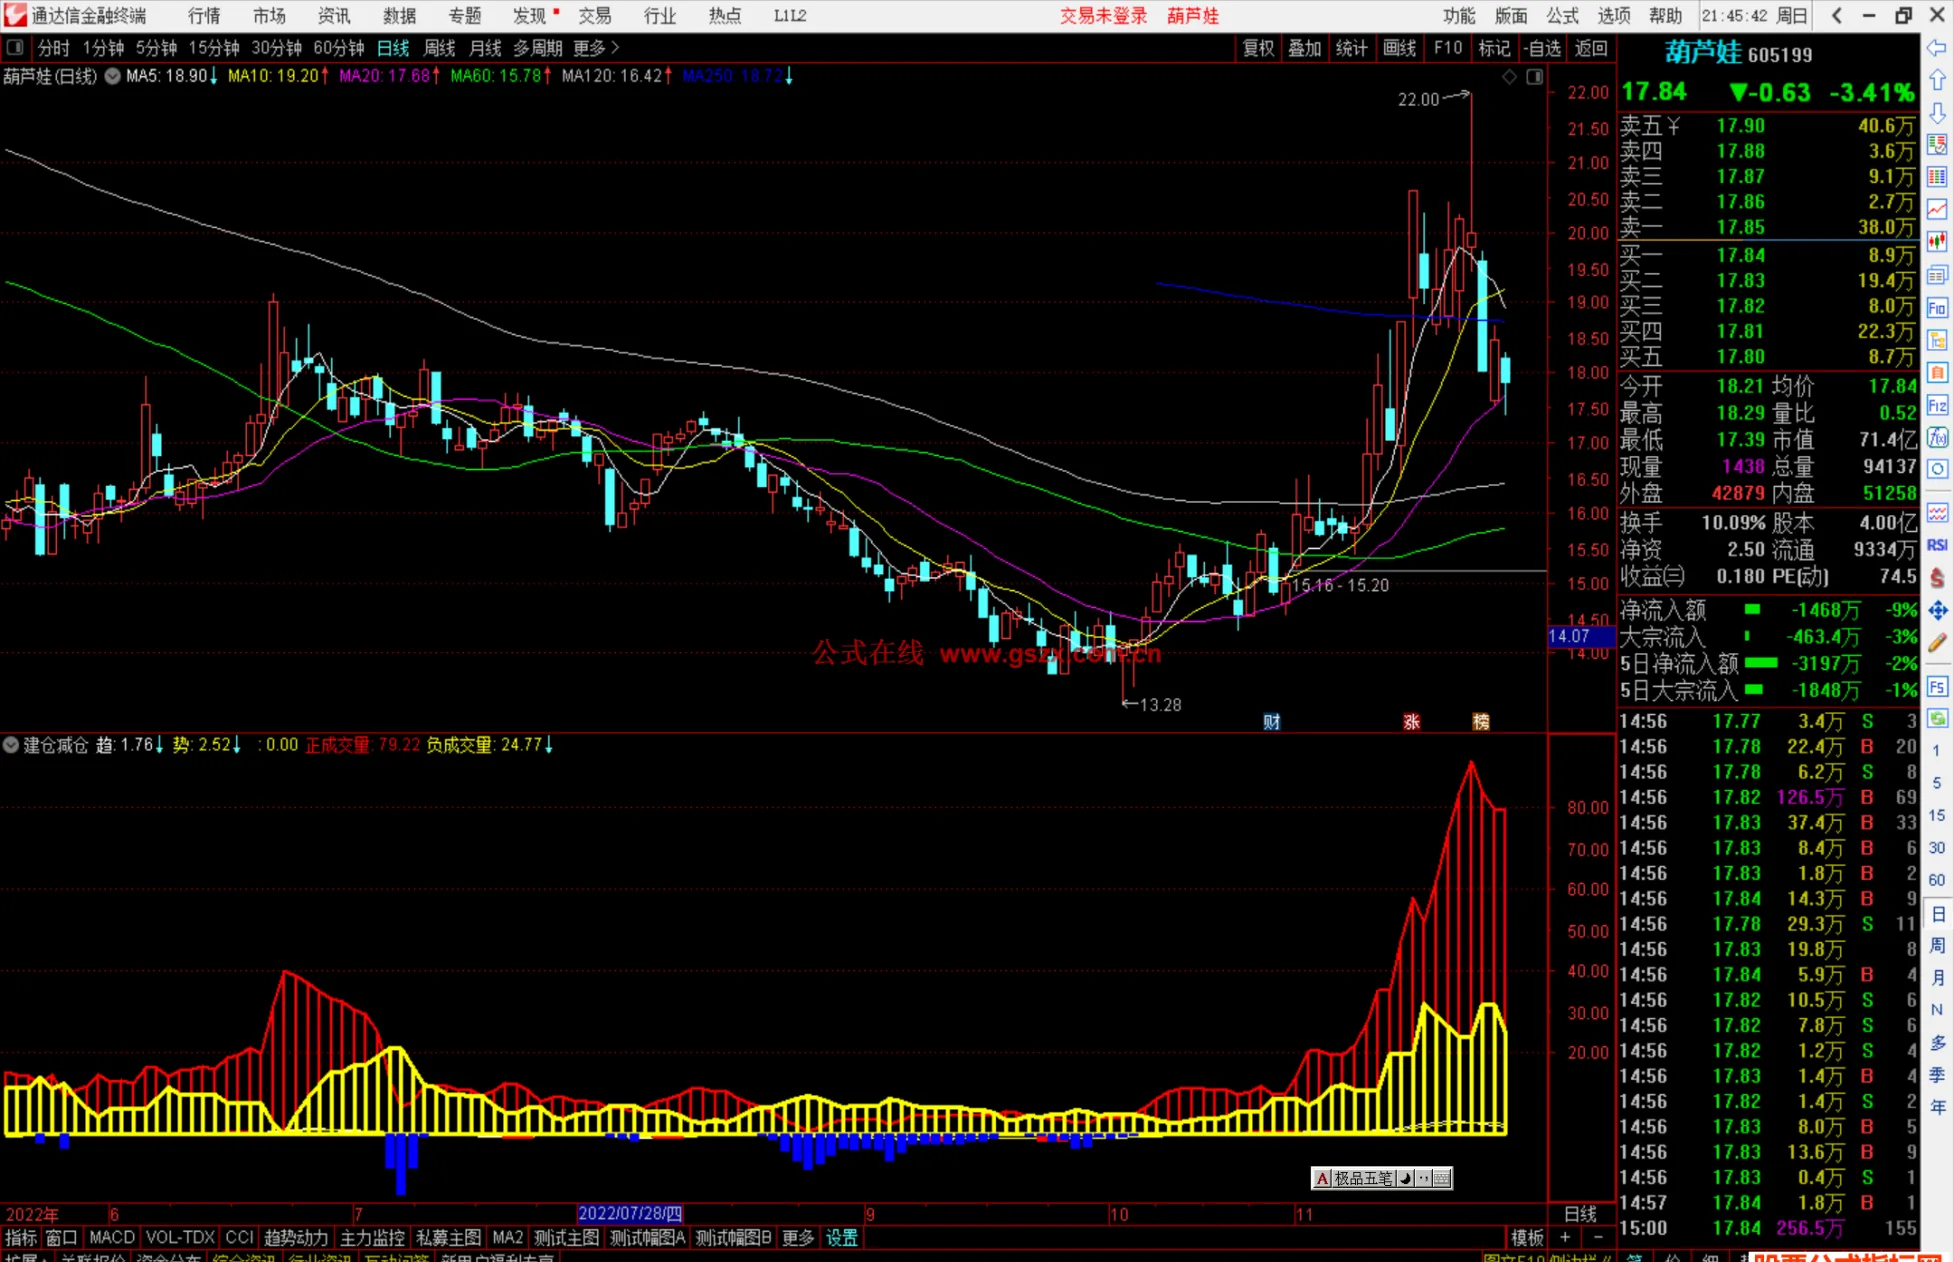The height and width of the screenshot is (1262, 1954).
Task: Switch to 日 period in right sidebar
Action: point(1937,914)
